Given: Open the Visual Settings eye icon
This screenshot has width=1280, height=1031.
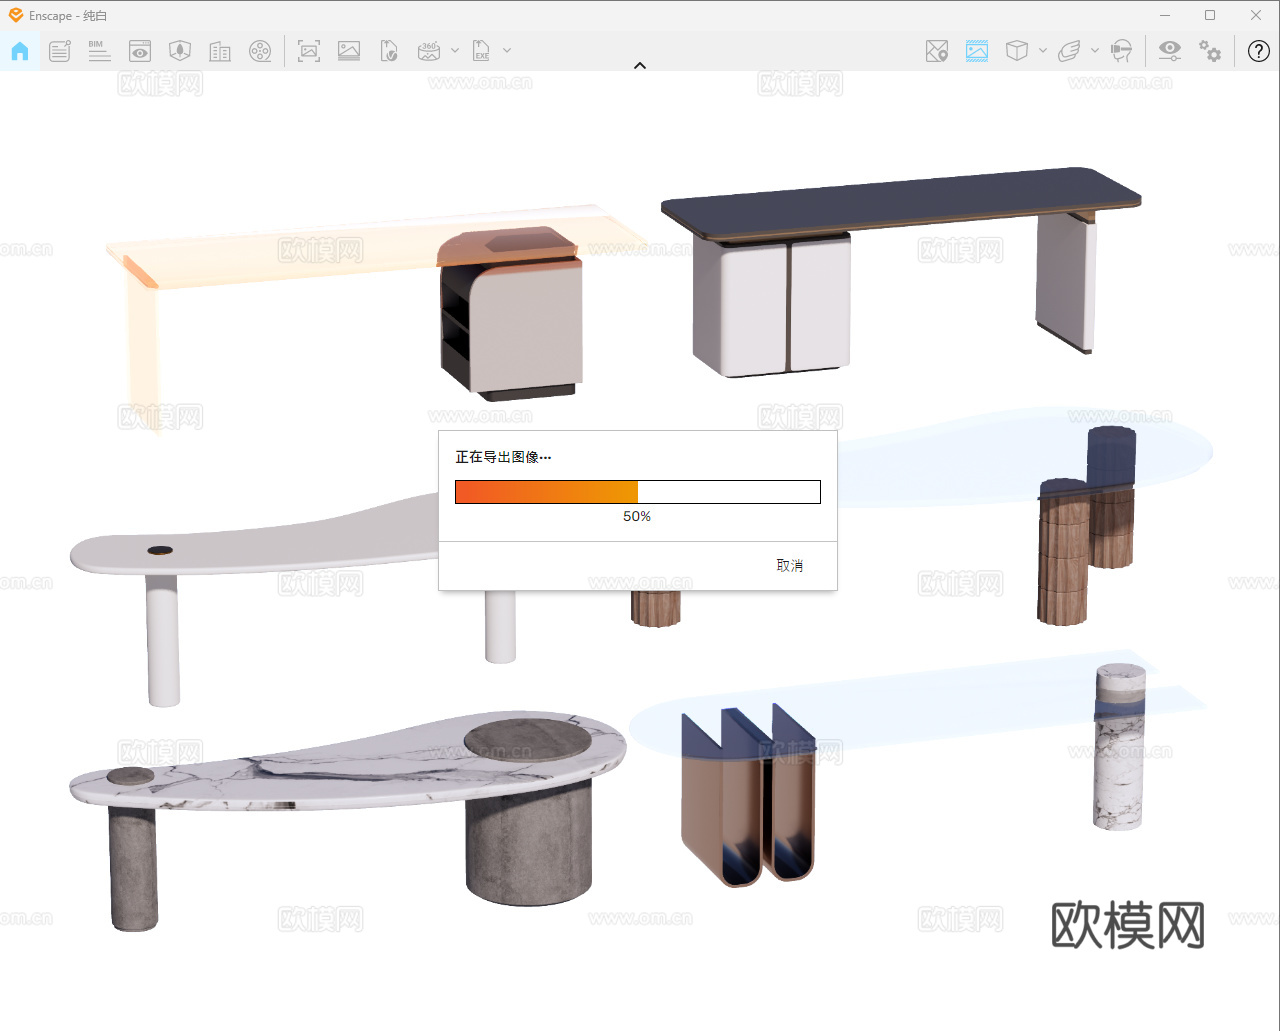Looking at the screenshot, I should tap(1169, 51).
